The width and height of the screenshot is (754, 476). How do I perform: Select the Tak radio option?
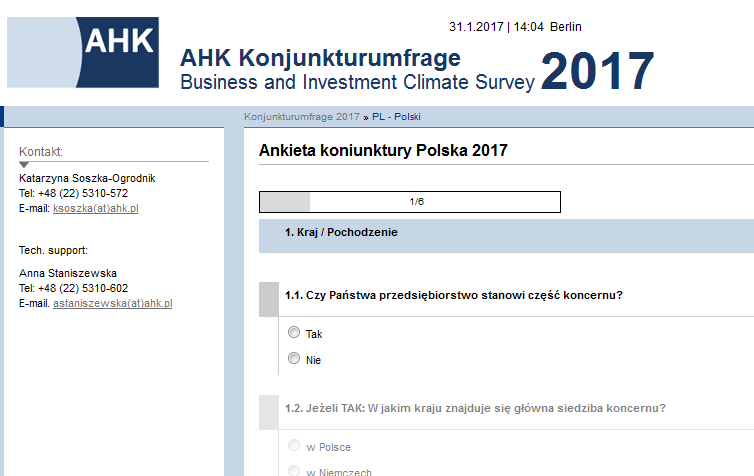pos(294,333)
